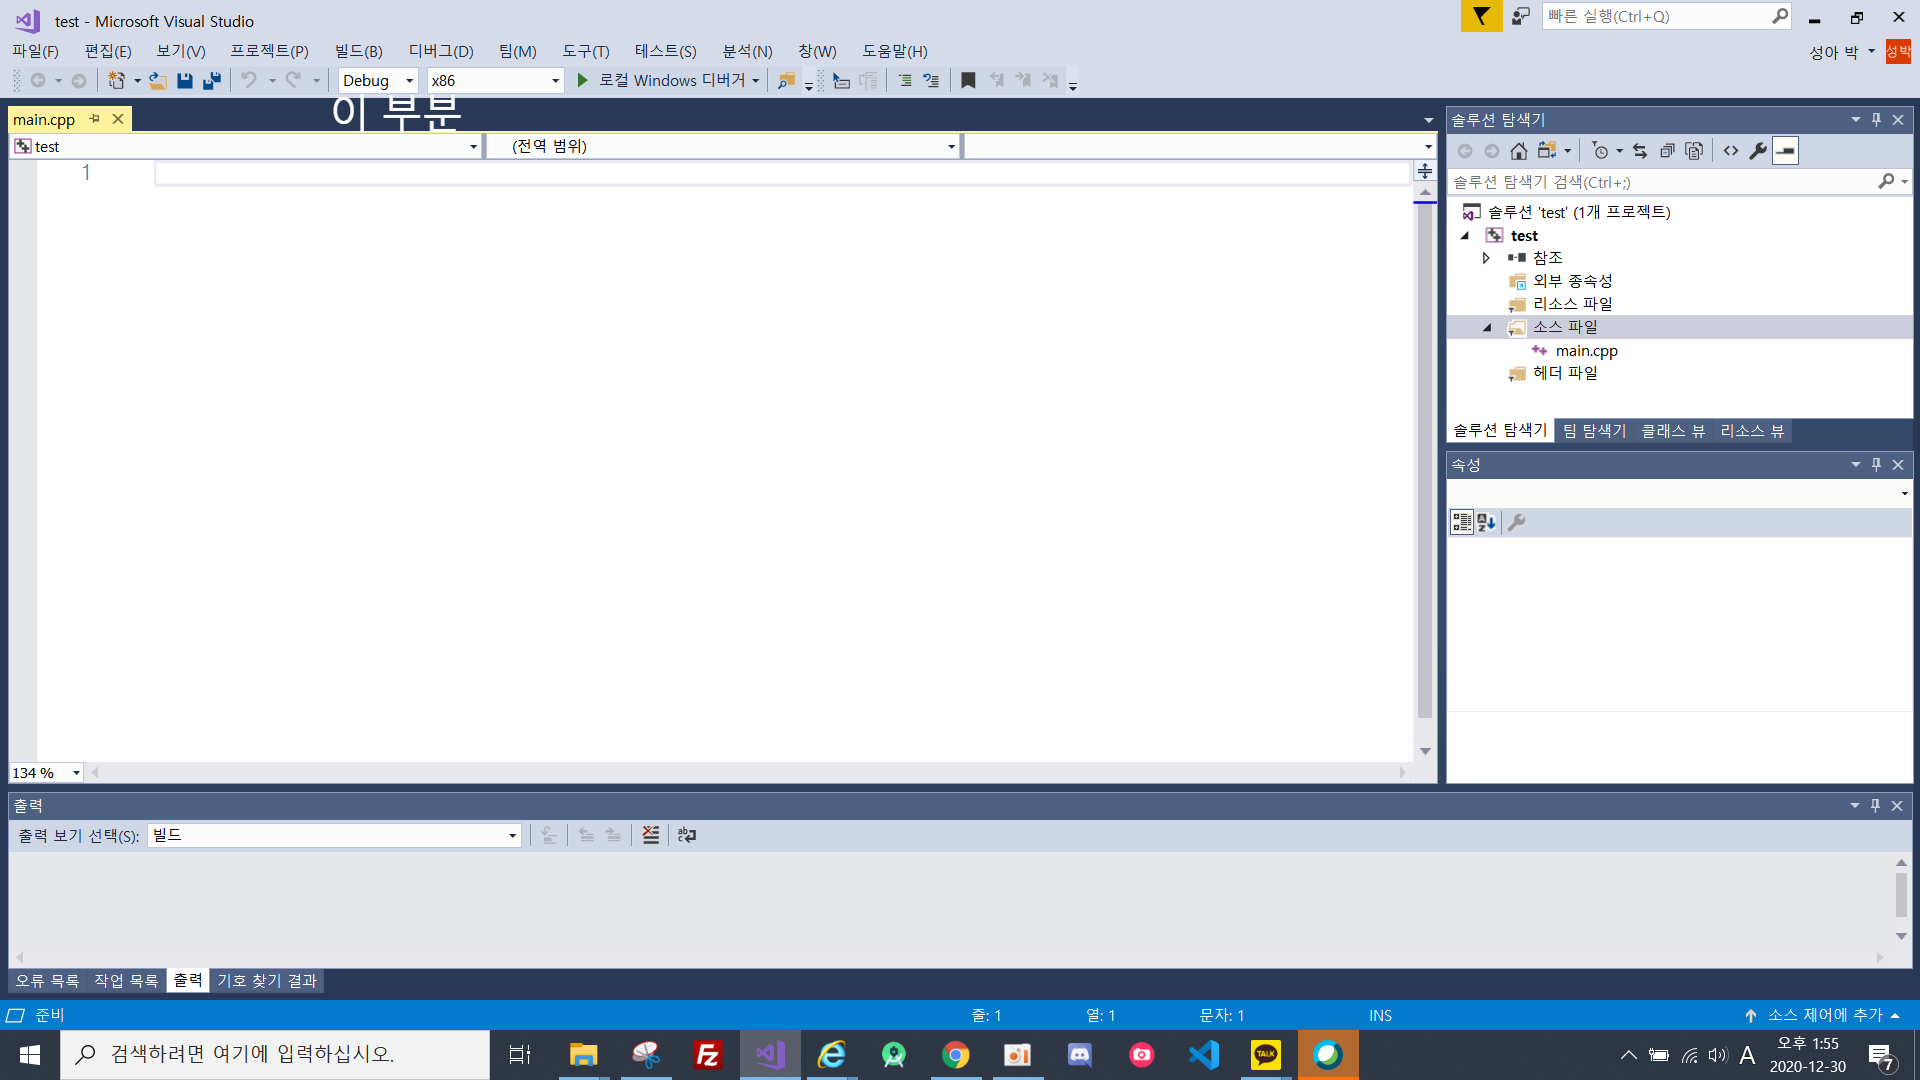Collapse the 소스 파일 folder node

[x=1486, y=328]
